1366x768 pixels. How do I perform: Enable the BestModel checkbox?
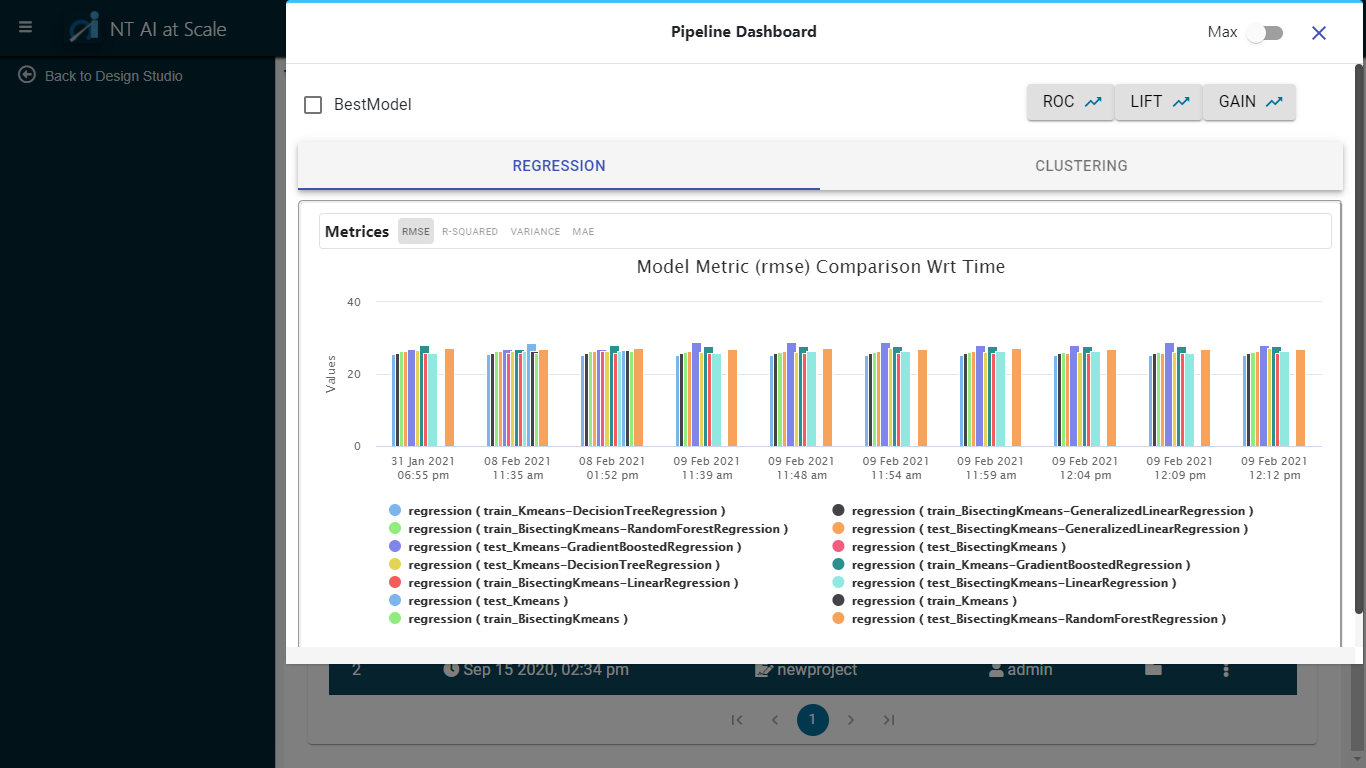pyautogui.click(x=313, y=105)
